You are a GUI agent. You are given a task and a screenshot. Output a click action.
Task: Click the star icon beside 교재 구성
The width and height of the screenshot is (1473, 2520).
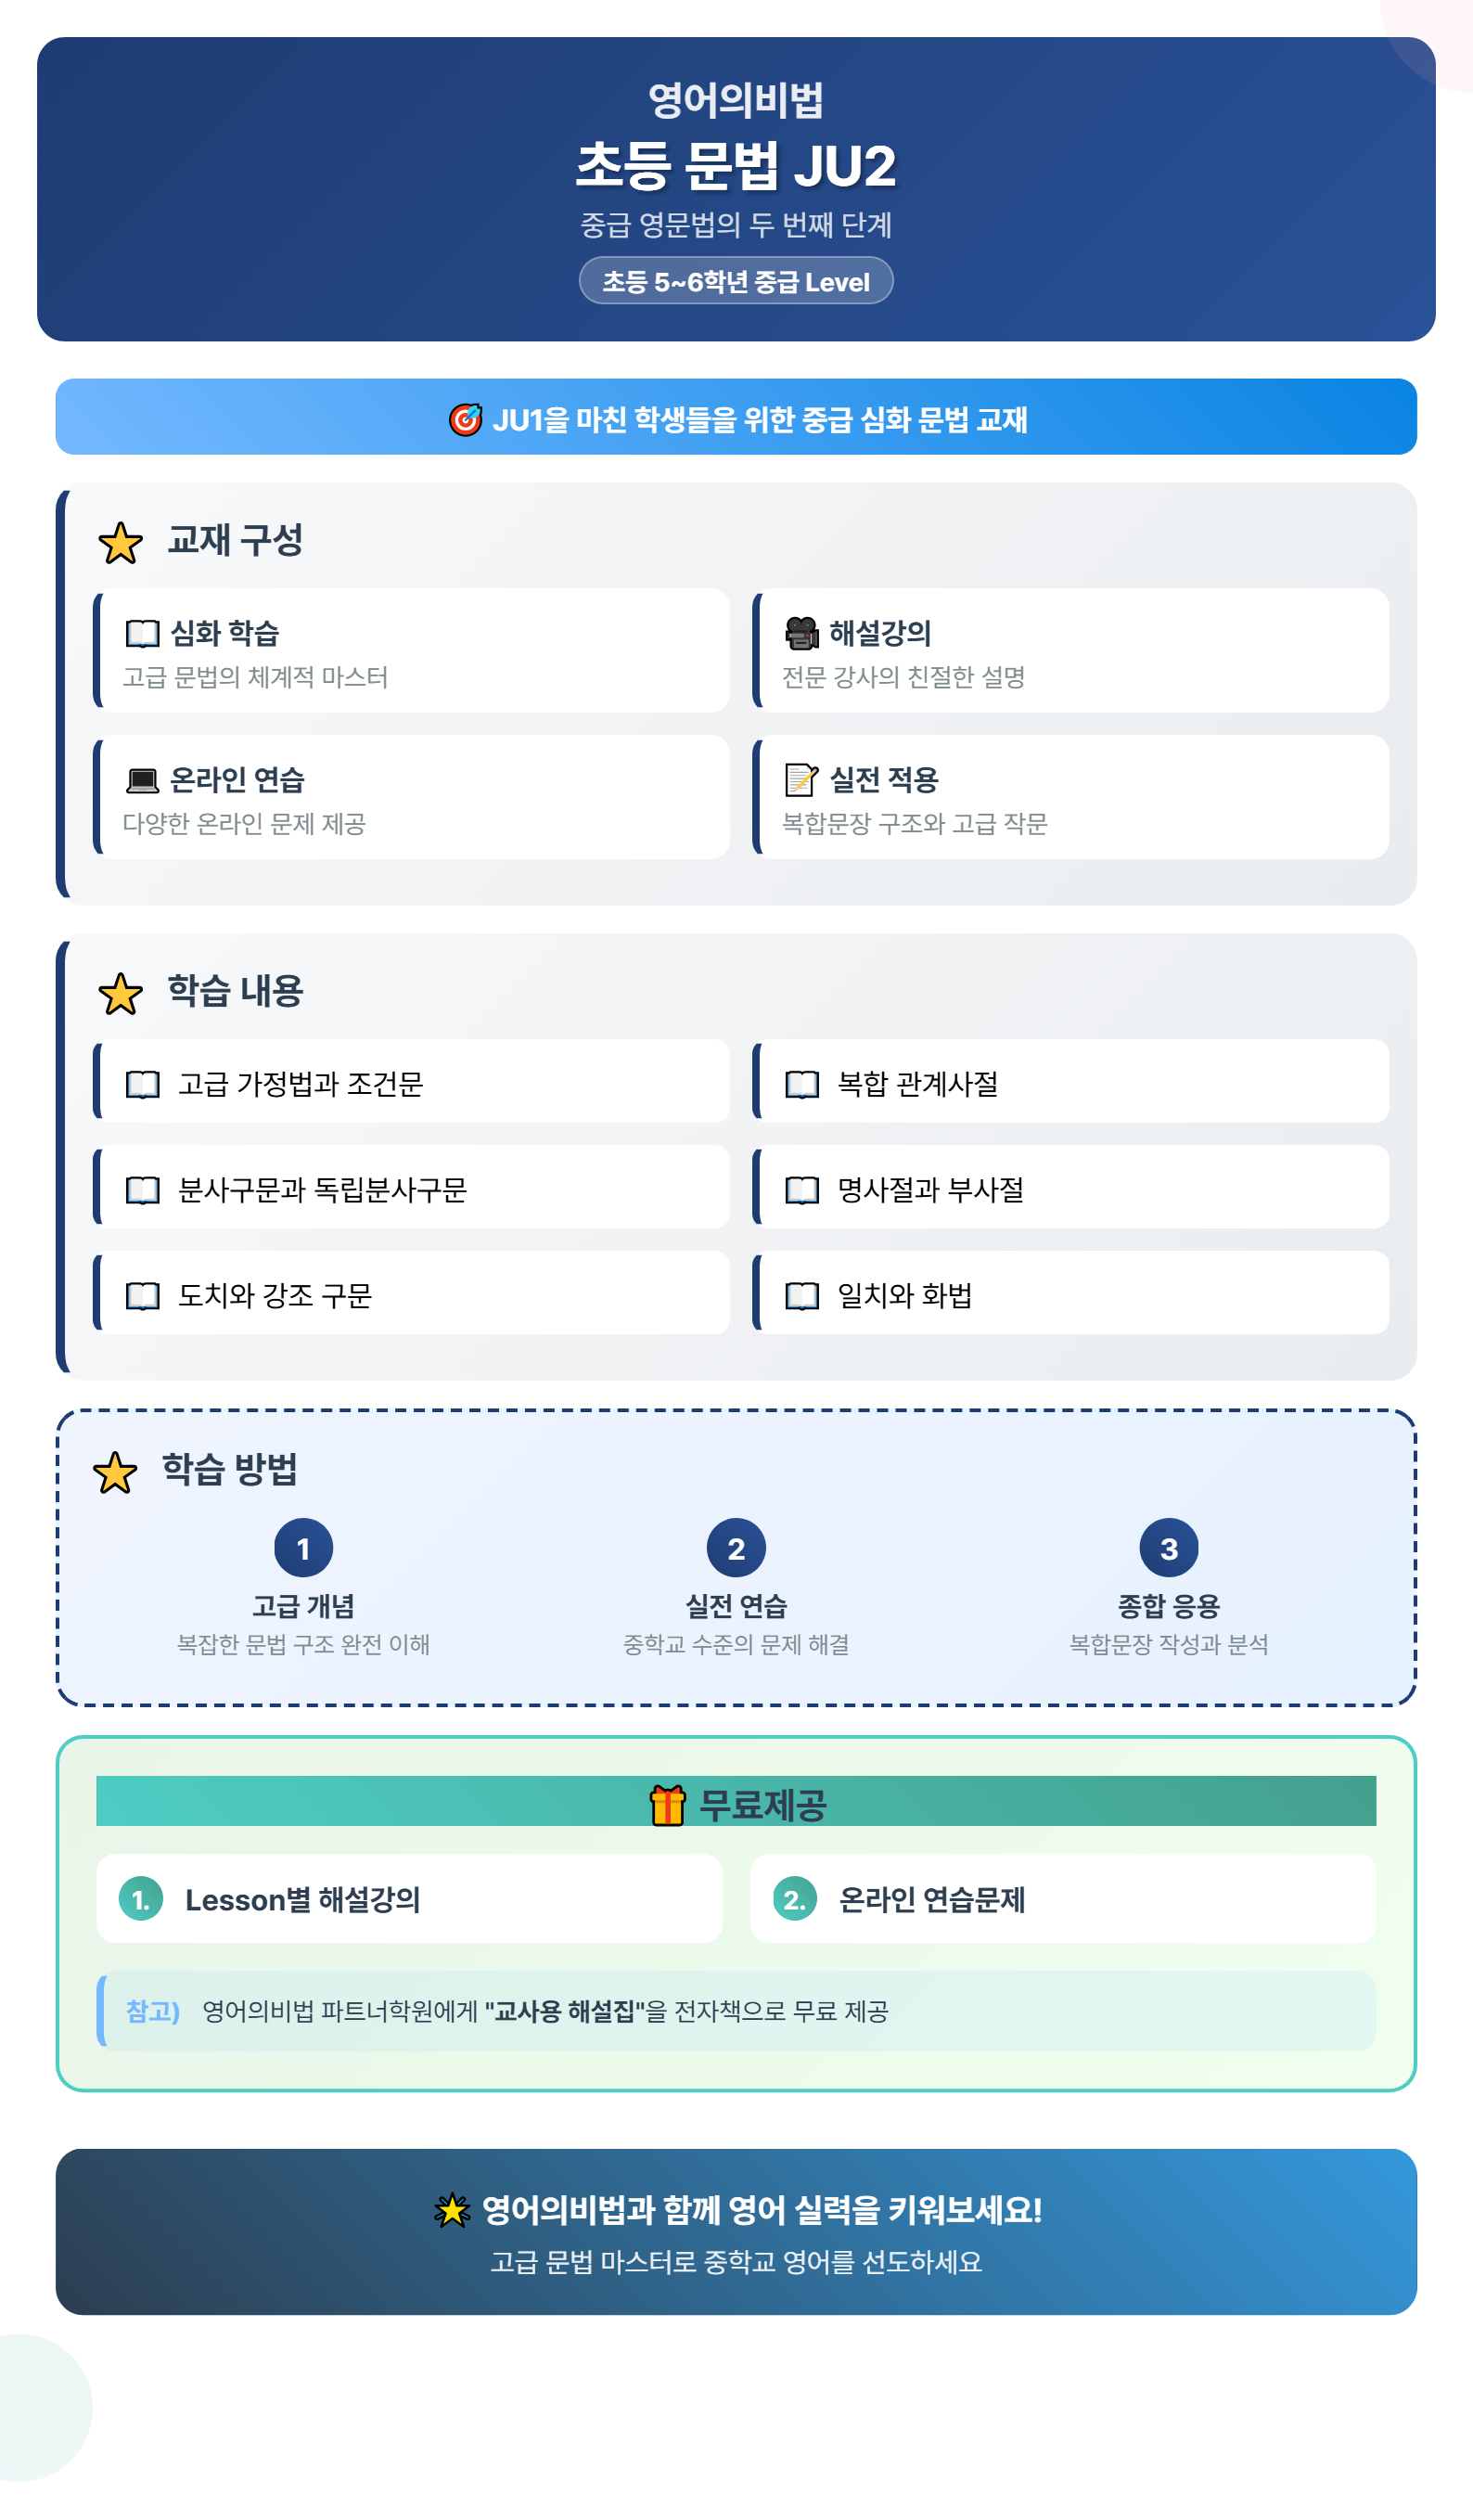[120, 543]
